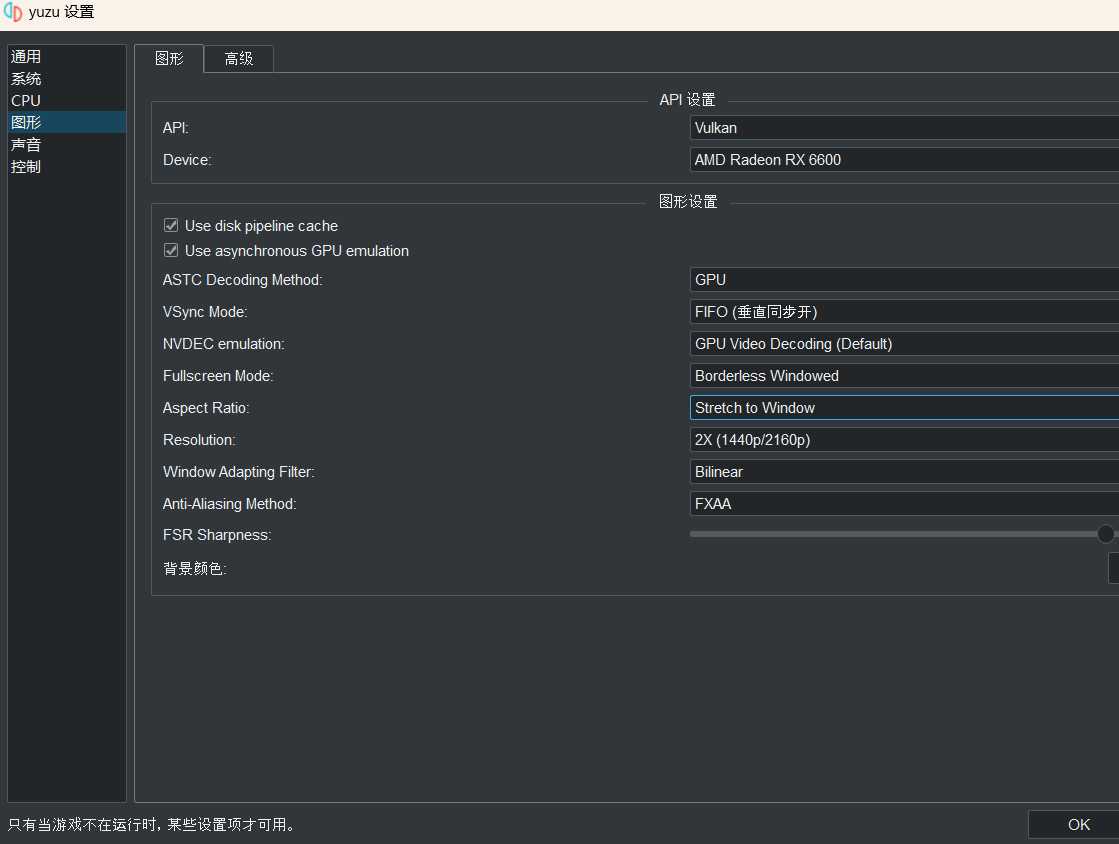The height and width of the screenshot is (844, 1119).
Task: Open the Aspect Ratio dropdown
Action: [x=900, y=407]
